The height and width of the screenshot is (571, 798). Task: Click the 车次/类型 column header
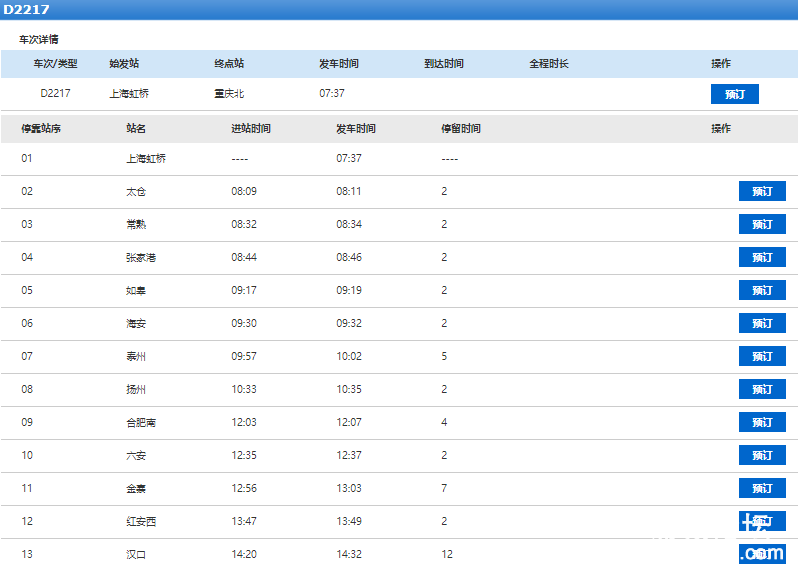click(x=55, y=64)
